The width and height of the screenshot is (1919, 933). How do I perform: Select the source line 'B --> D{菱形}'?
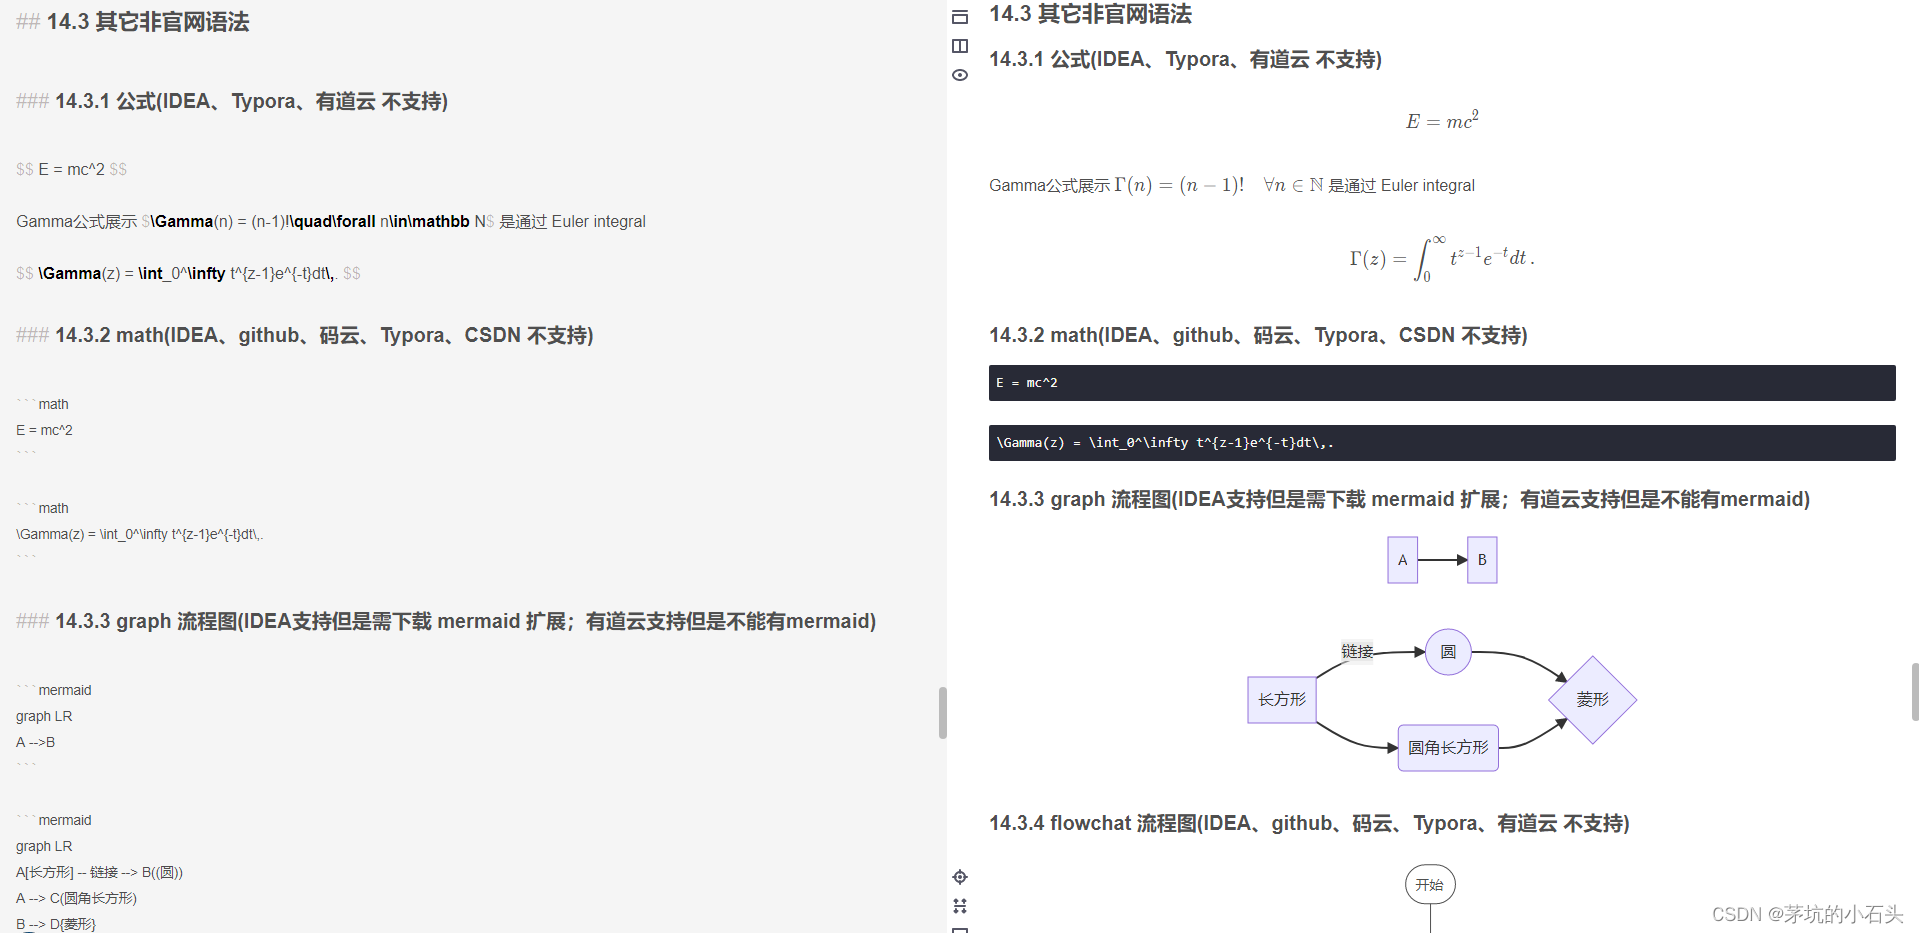(56, 924)
